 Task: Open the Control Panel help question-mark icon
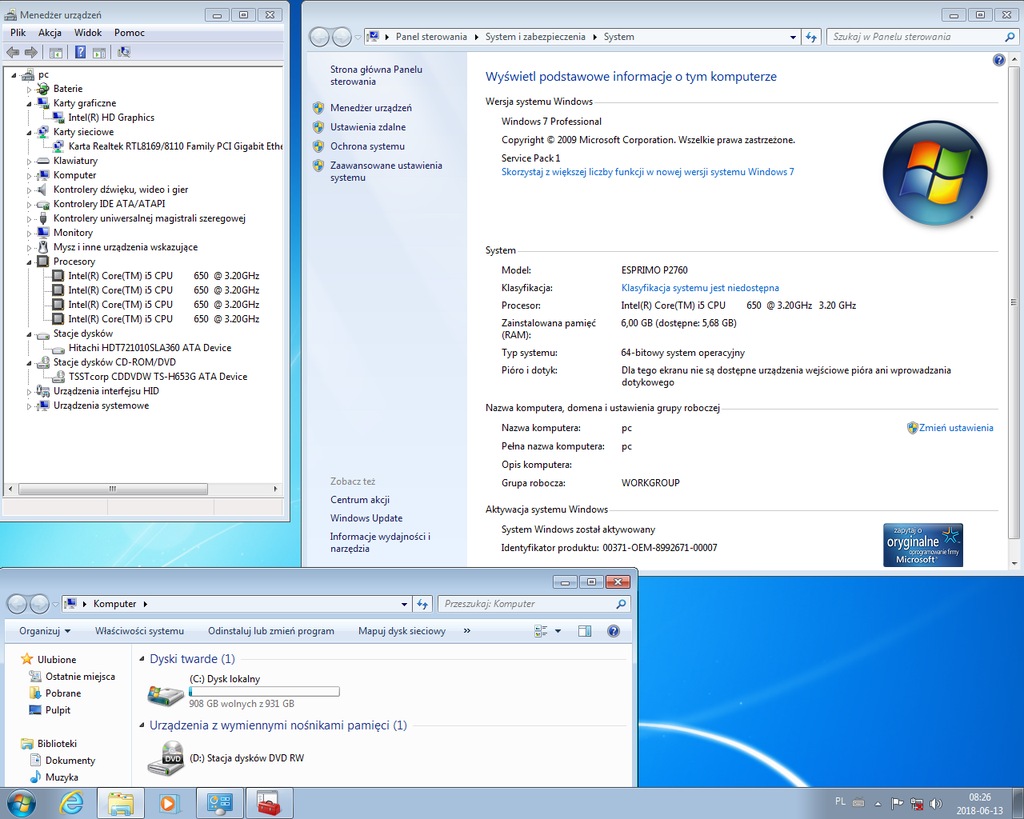(999, 60)
